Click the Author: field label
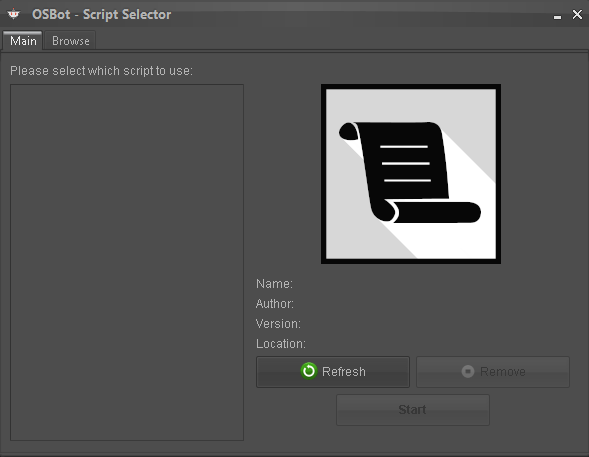Image resolution: width=589 pixels, height=457 pixels. coord(275,303)
